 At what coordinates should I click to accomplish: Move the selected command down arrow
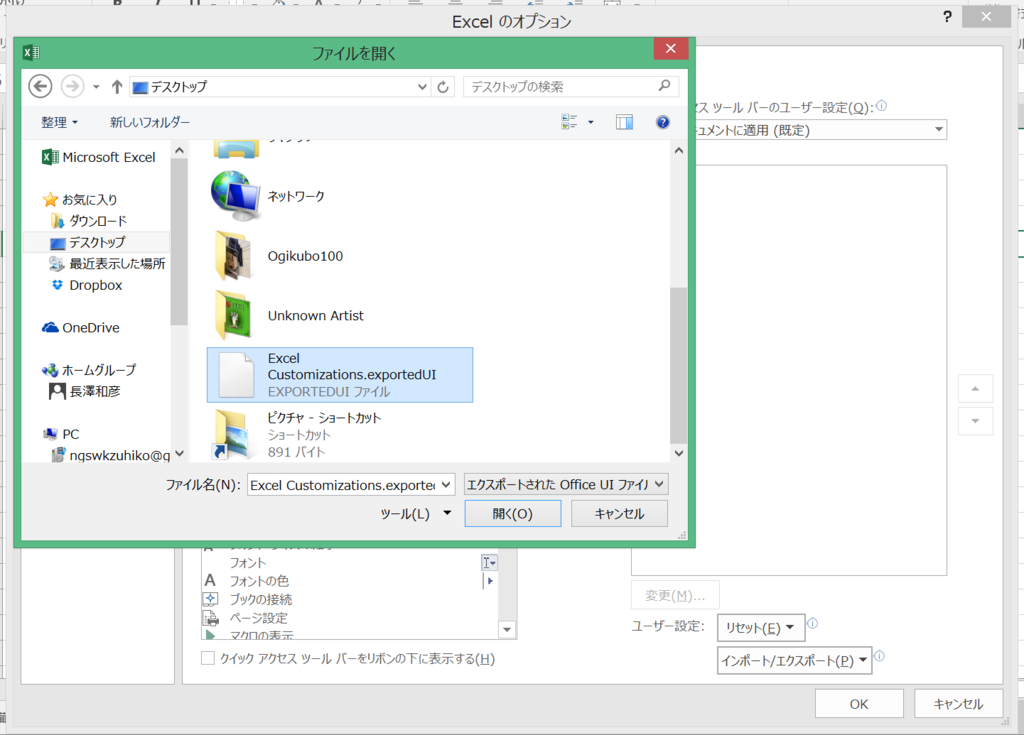pos(975,421)
